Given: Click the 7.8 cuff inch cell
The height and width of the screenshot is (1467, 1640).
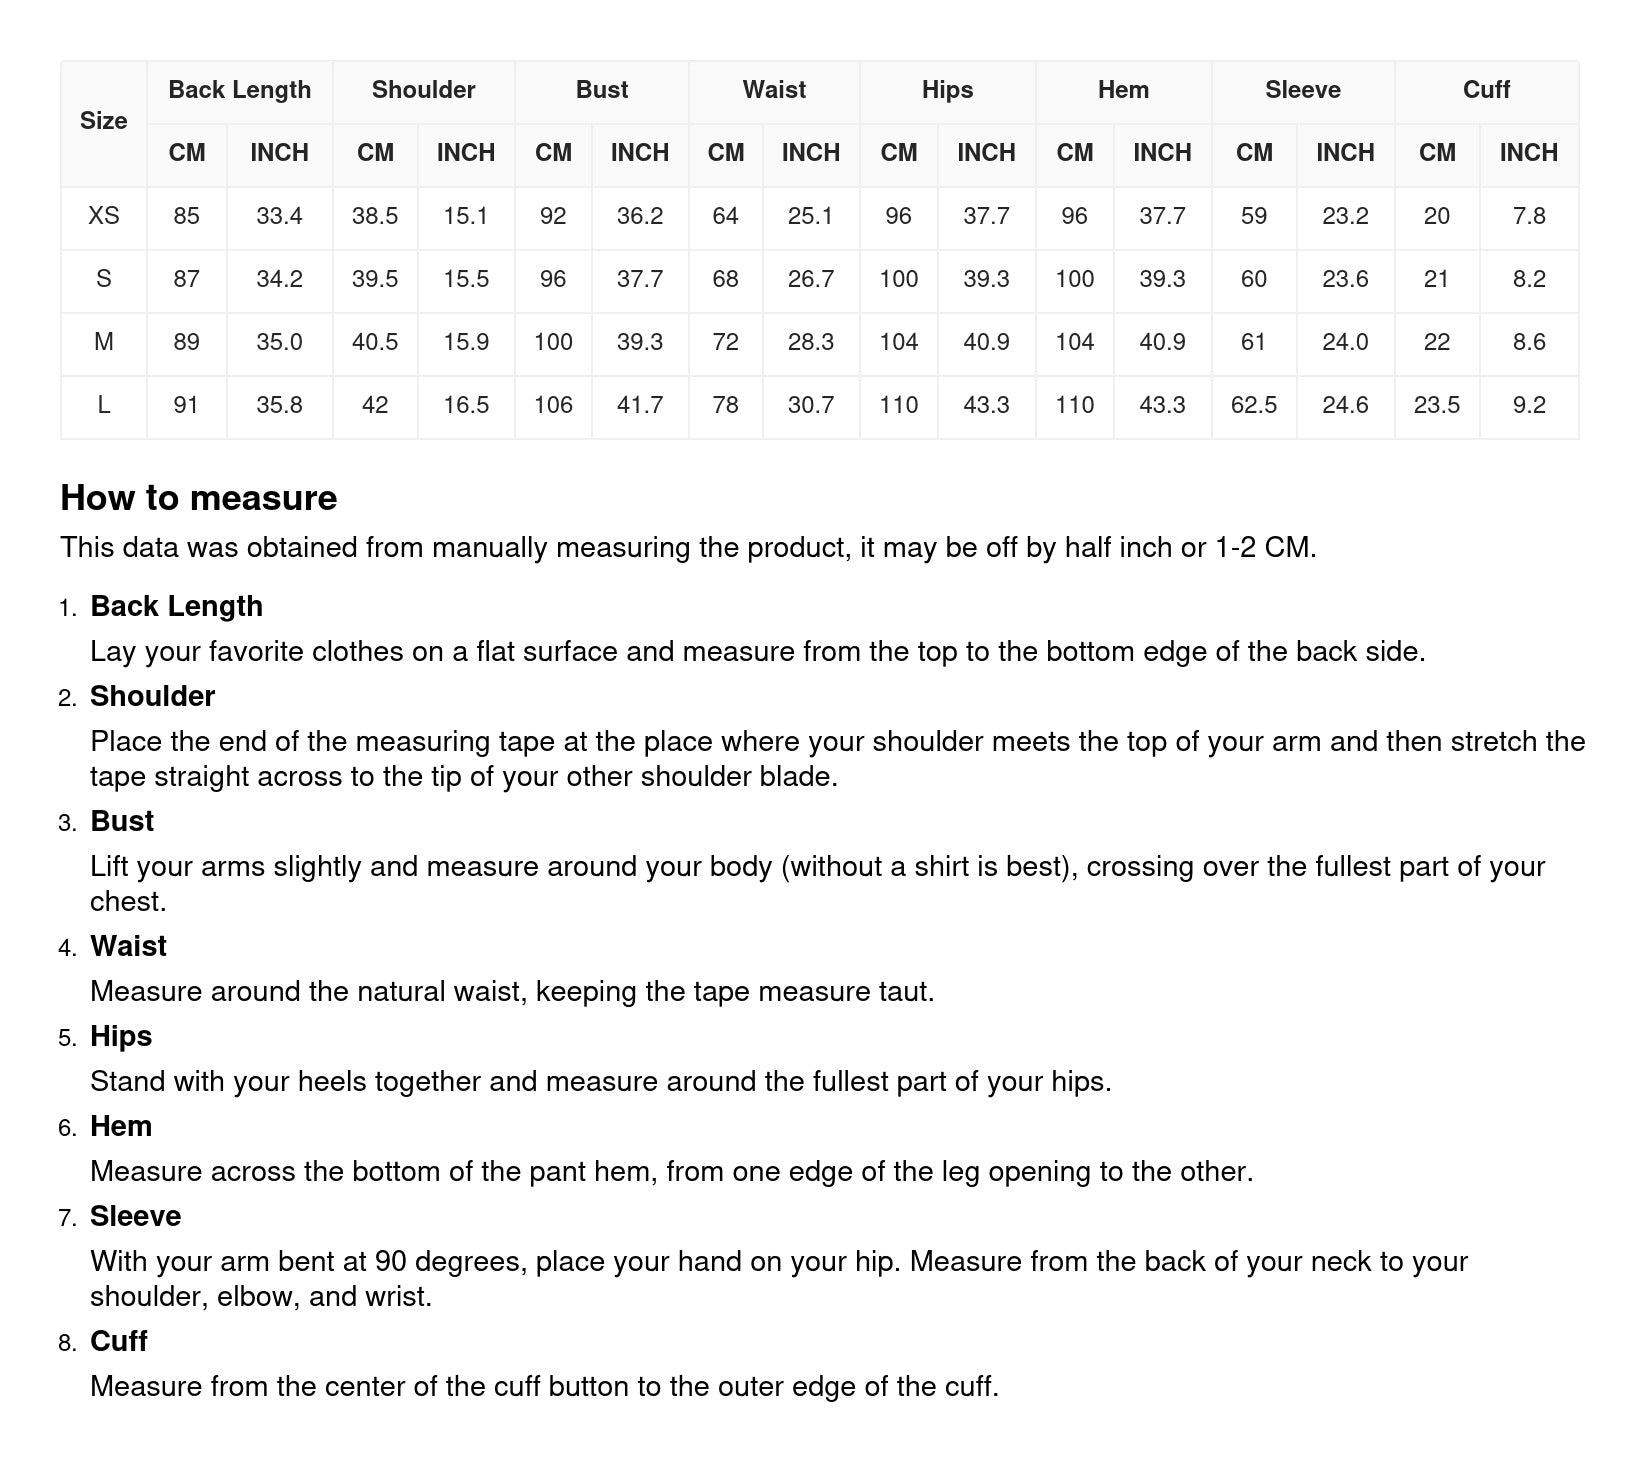Looking at the screenshot, I should pos(1529,216).
